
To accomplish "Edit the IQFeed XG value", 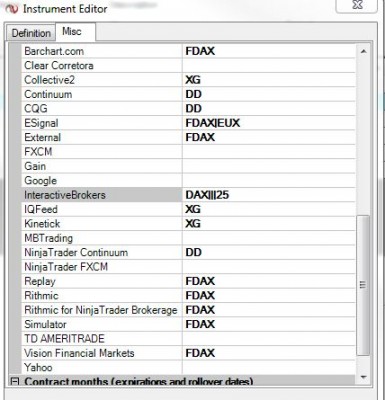I will pyautogui.click(x=269, y=209).
